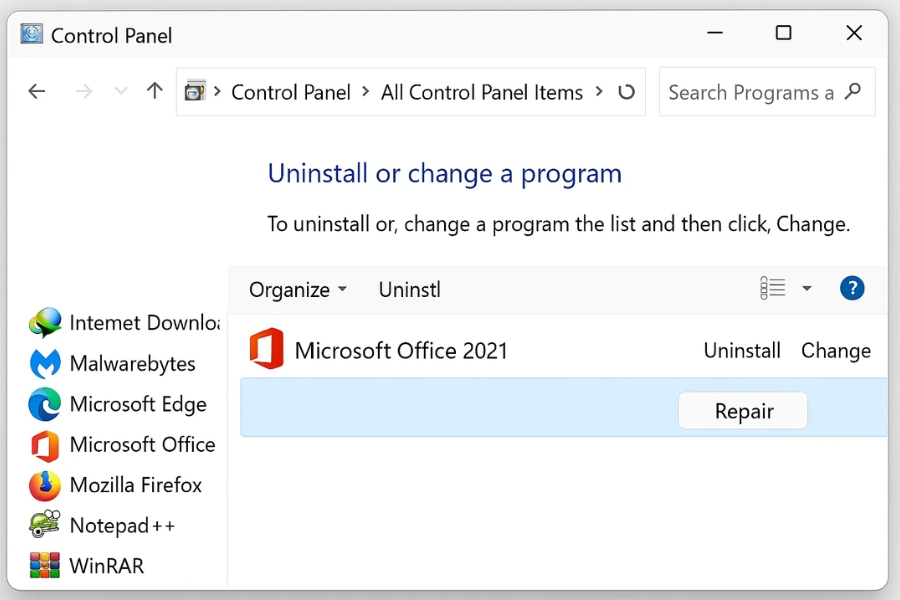Screen dimensions: 900x600
Task: Click Uninstall next to Microsoft Office 2021
Action: pos(742,351)
